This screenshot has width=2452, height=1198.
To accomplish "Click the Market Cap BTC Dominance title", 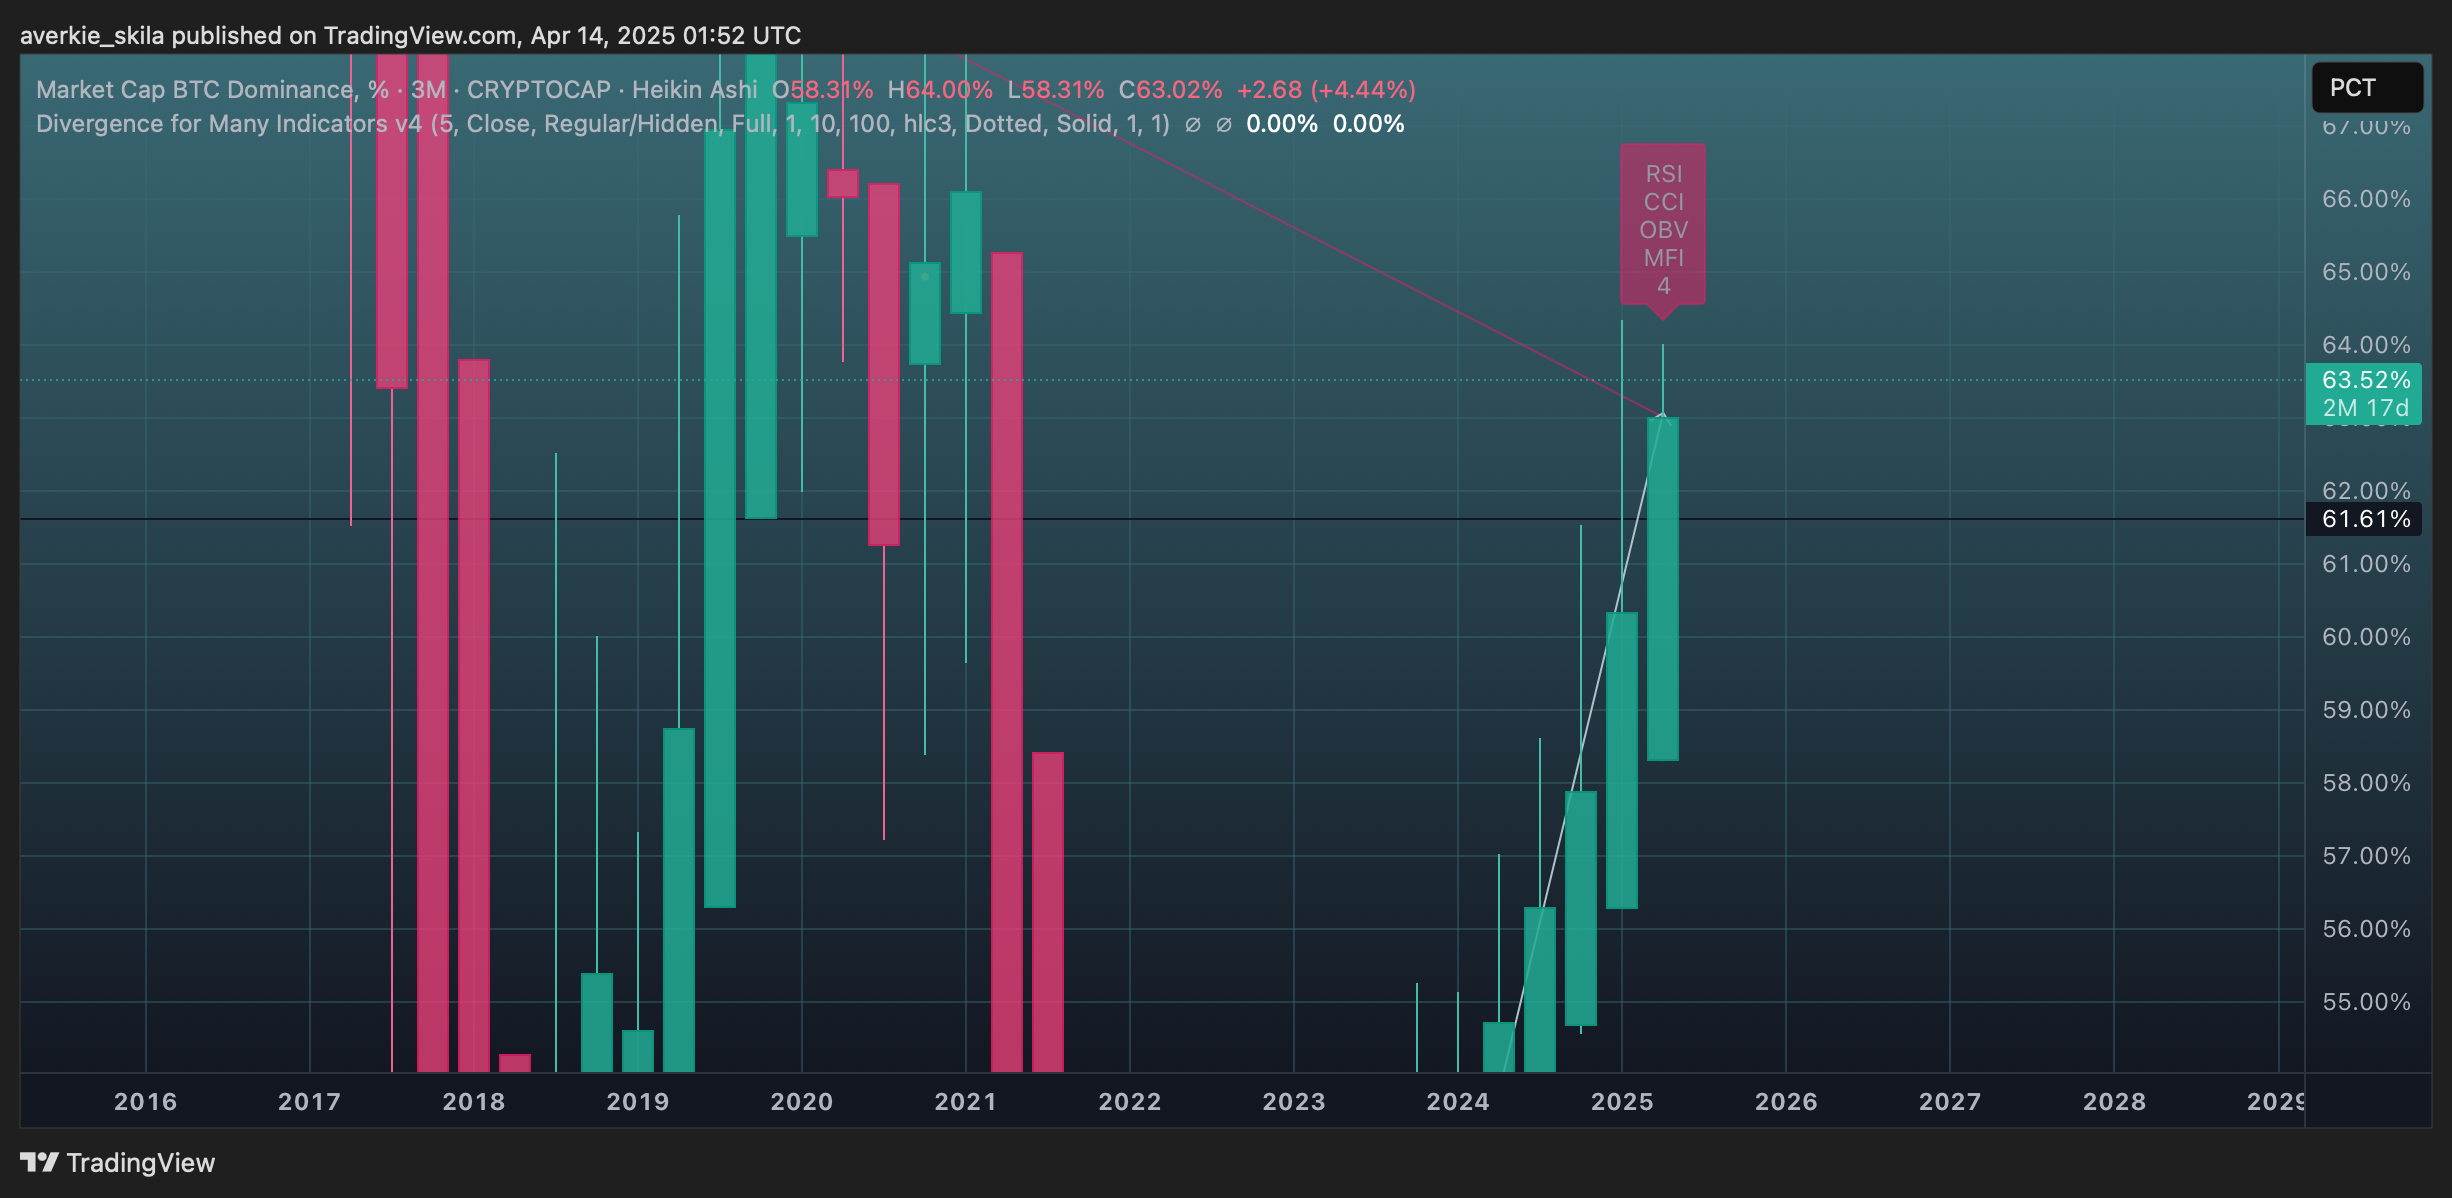I will (212, 90).
